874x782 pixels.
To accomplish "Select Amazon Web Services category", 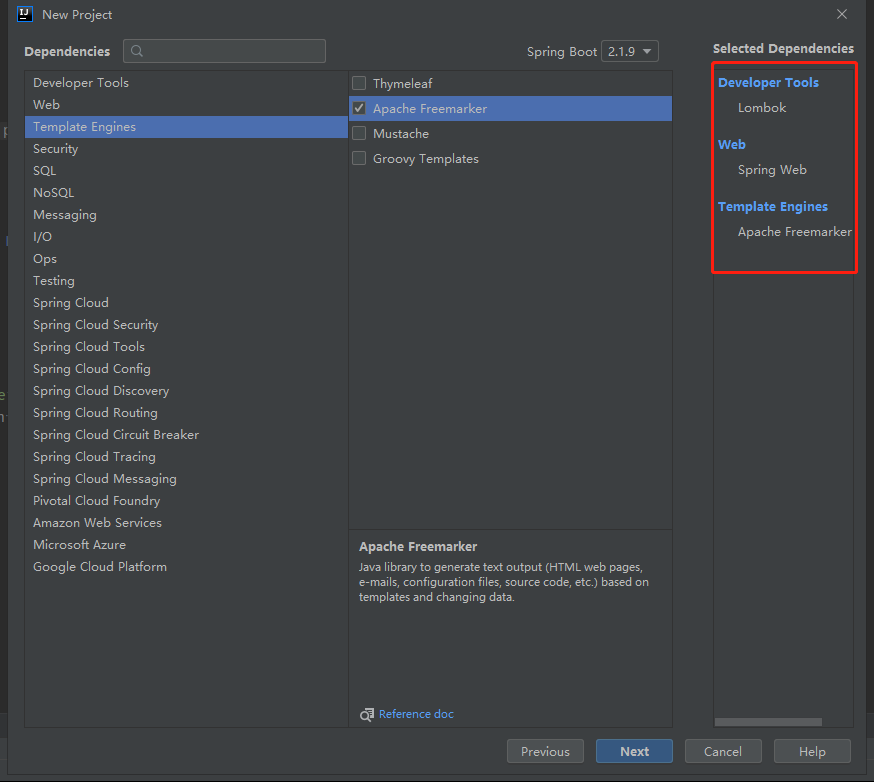I will [186, 523].
